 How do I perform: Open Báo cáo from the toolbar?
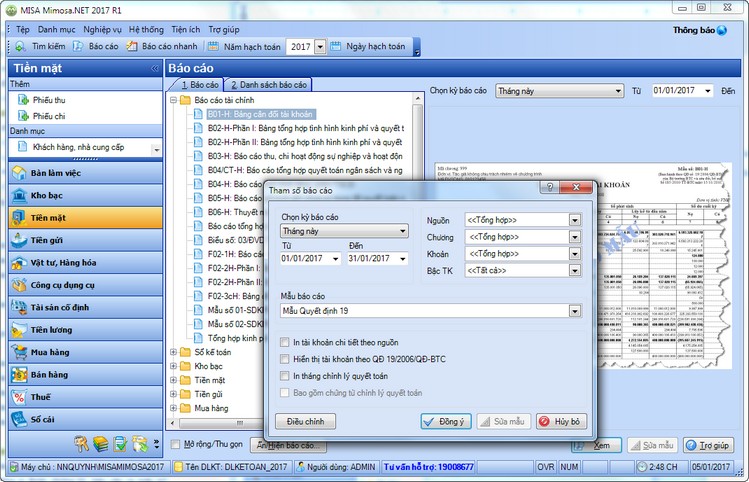pos(96,46)
